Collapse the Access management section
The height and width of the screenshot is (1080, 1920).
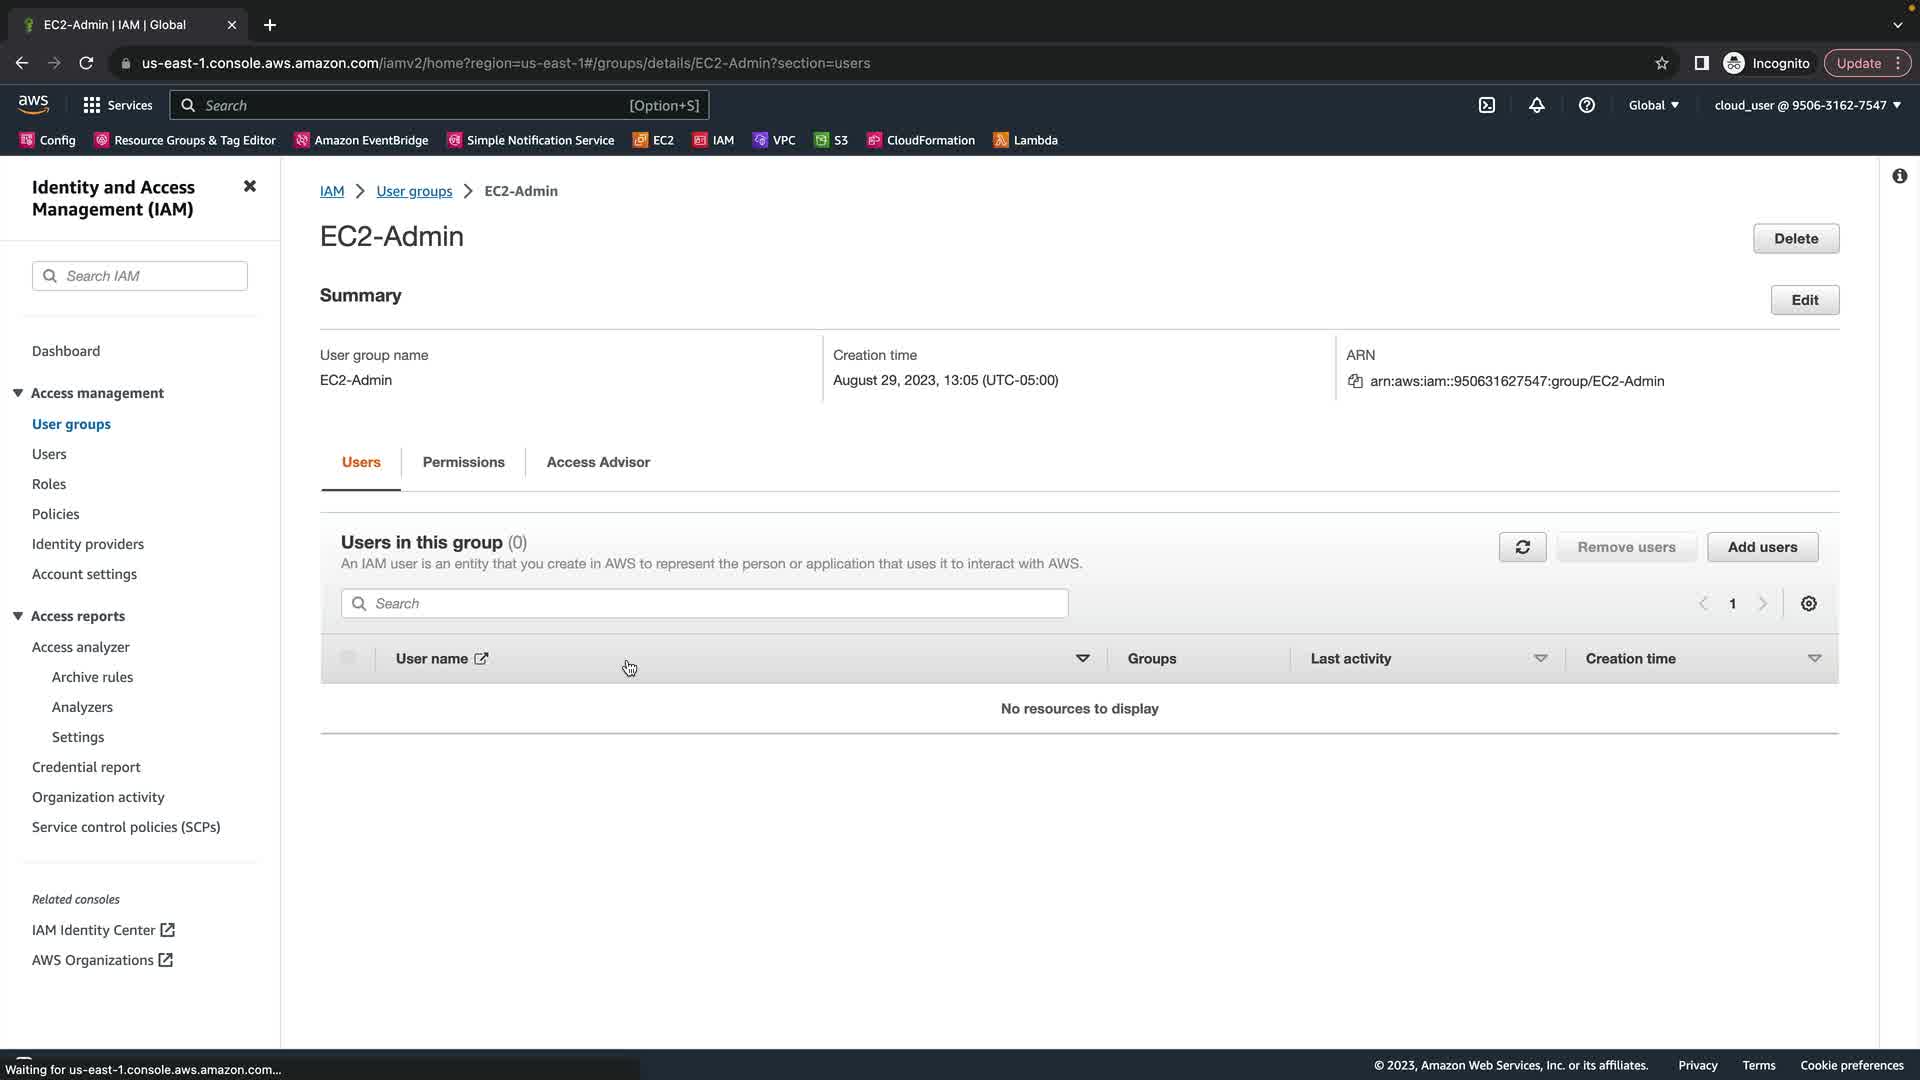pyautogui.click(x=18, y=393)
